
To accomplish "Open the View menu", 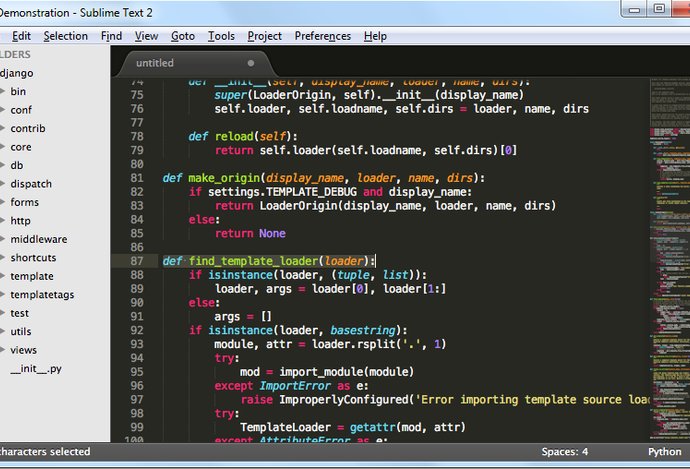I will [x=147, y=36].
